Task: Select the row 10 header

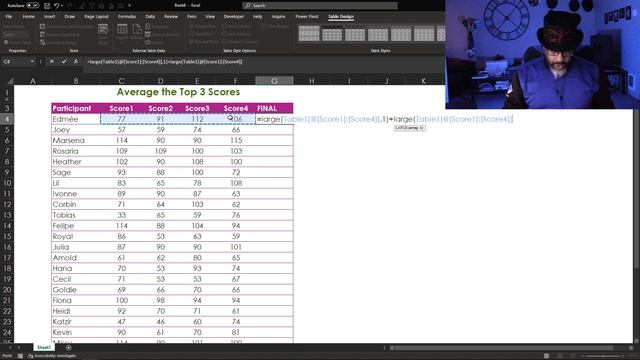Action: click(7, 183)
